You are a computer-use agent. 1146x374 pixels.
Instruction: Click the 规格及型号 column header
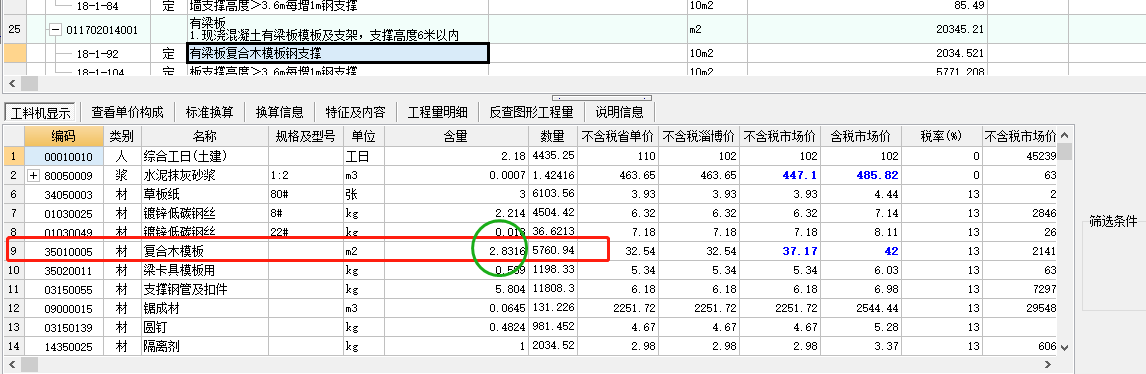pyautogui.click(x=306, y=136)
